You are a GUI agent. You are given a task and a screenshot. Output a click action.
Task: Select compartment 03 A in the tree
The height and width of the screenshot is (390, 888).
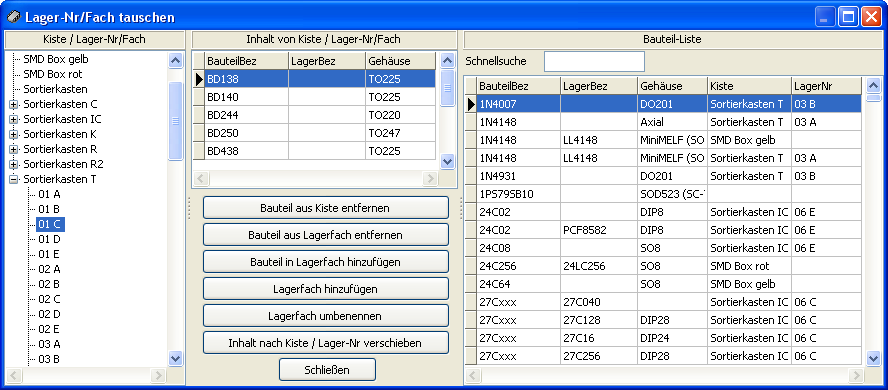[x=49, y=344]
